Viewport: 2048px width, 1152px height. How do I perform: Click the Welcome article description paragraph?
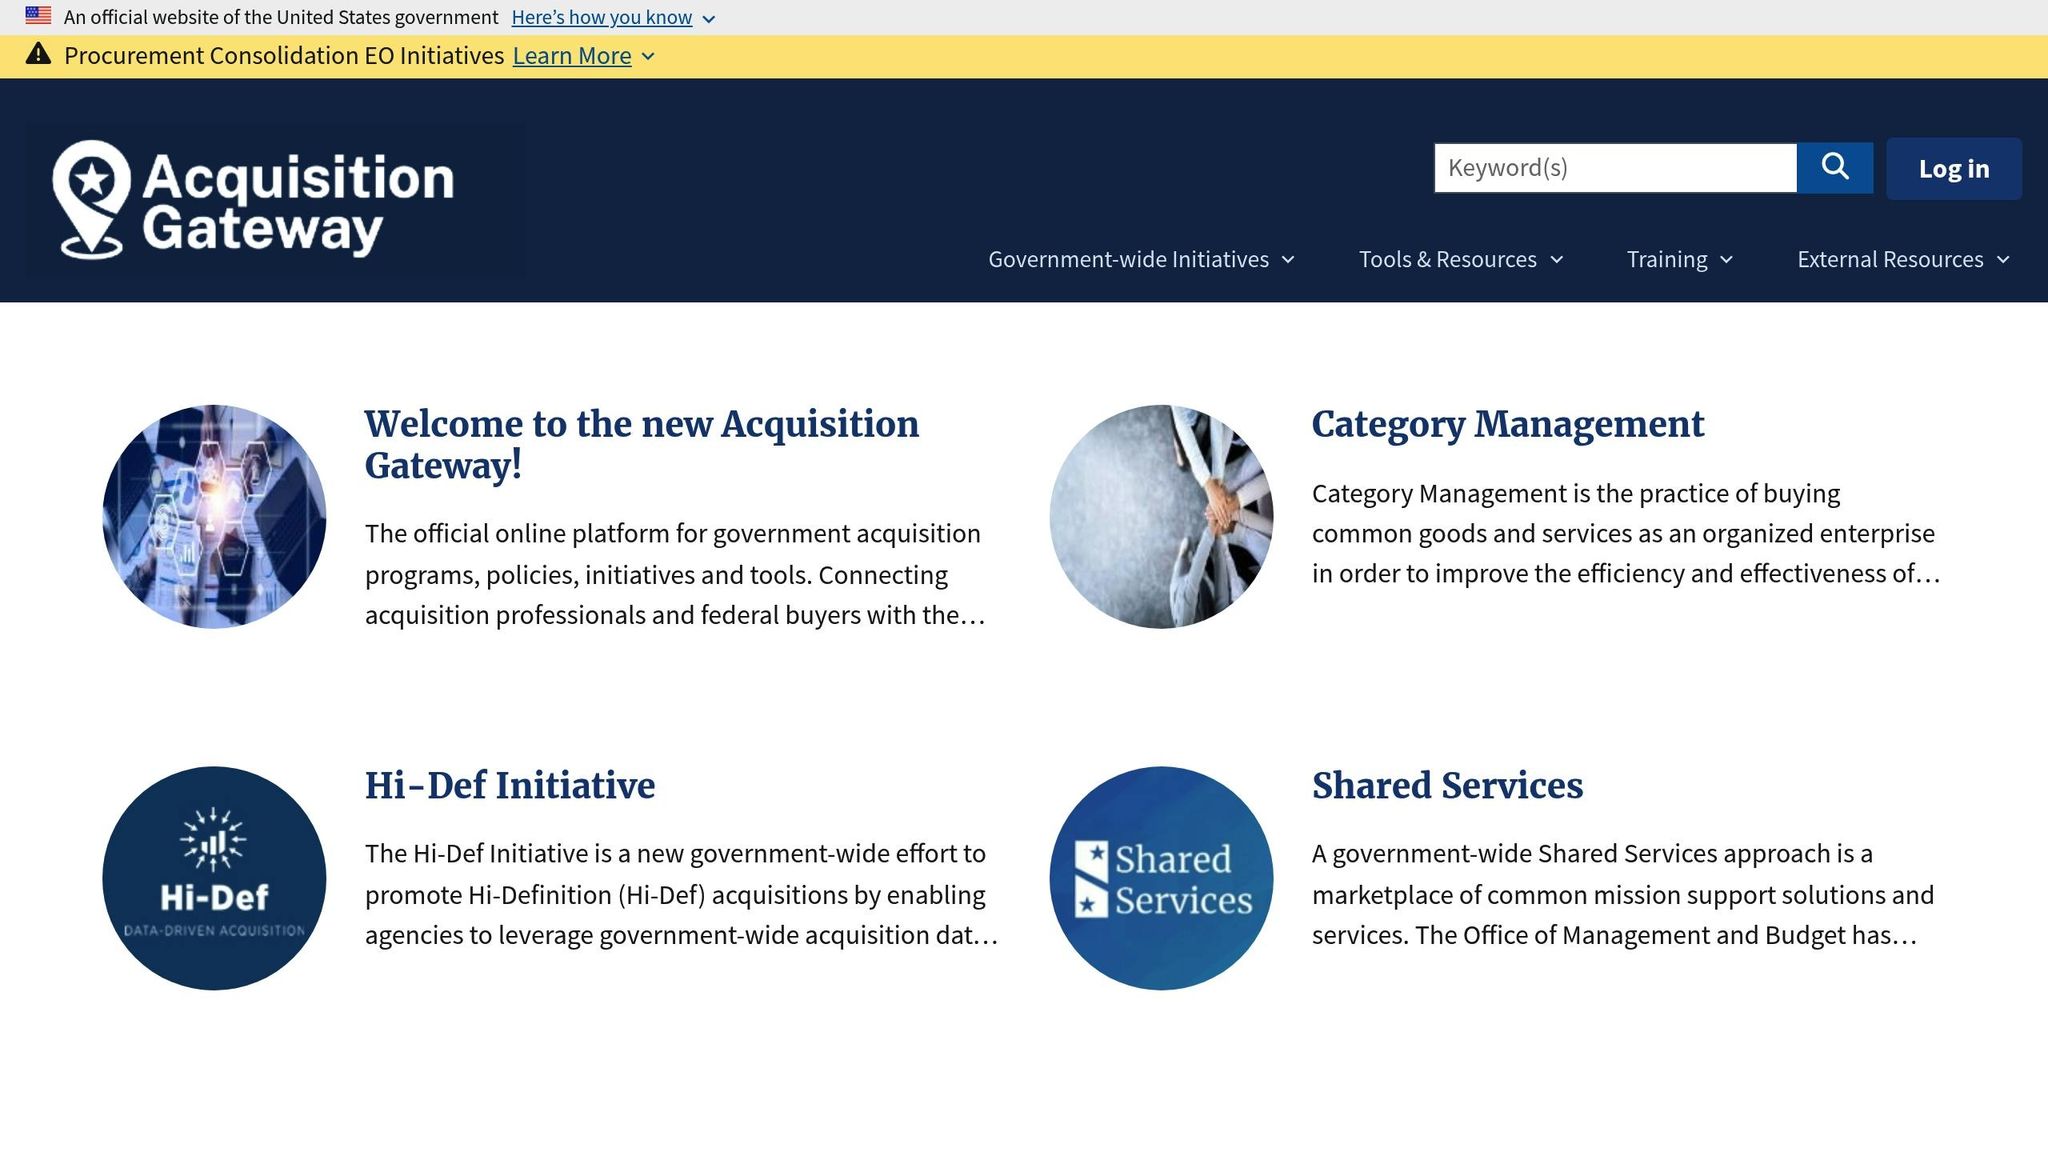coord(675,574)
